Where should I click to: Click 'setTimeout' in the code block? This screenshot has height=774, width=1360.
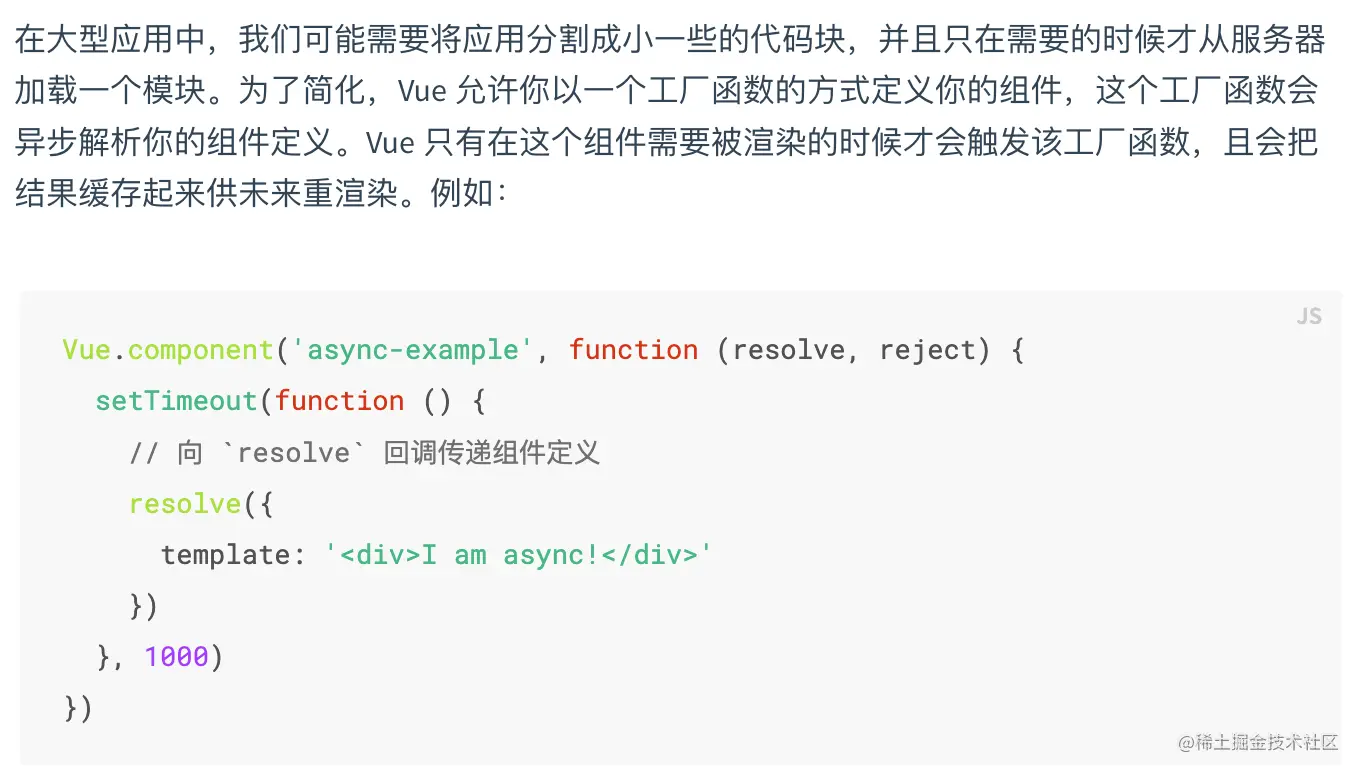[x=176, y=401]
